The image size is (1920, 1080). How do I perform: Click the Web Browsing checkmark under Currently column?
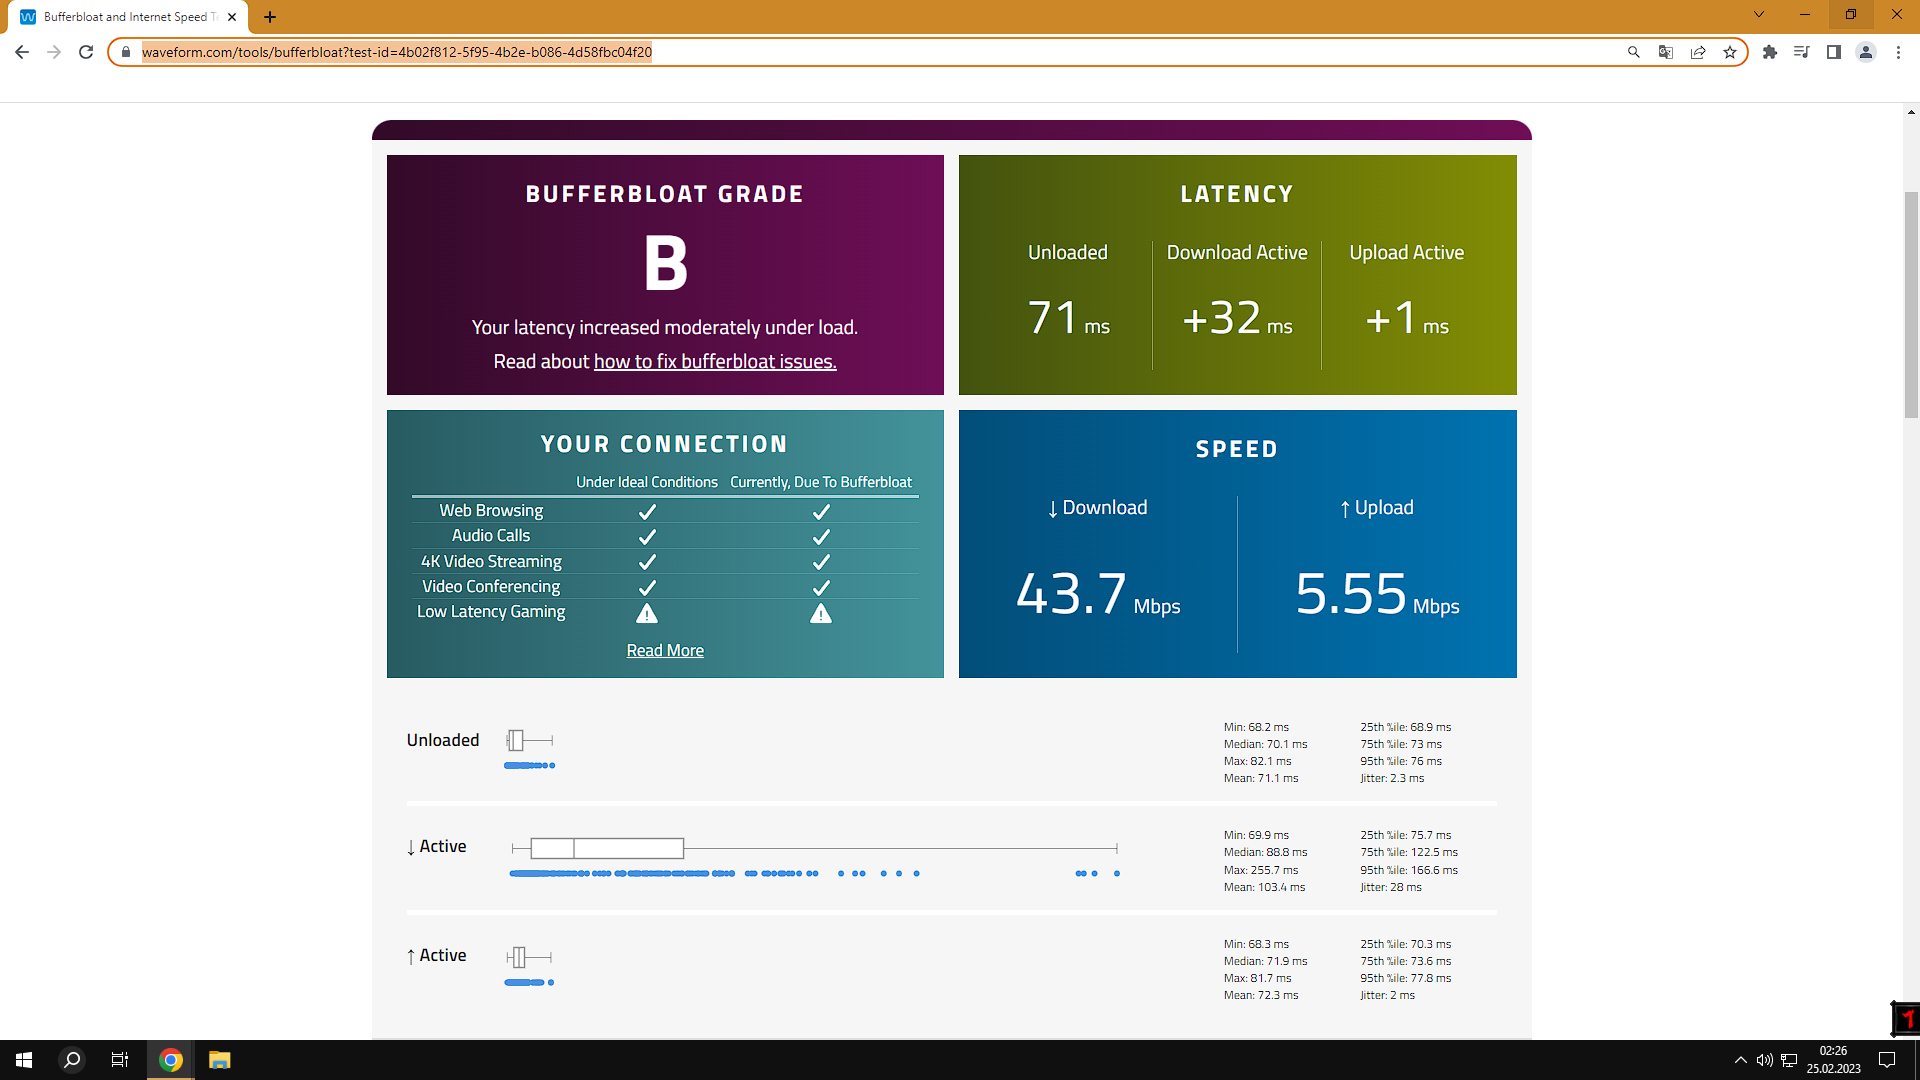(x=821, y=511)
